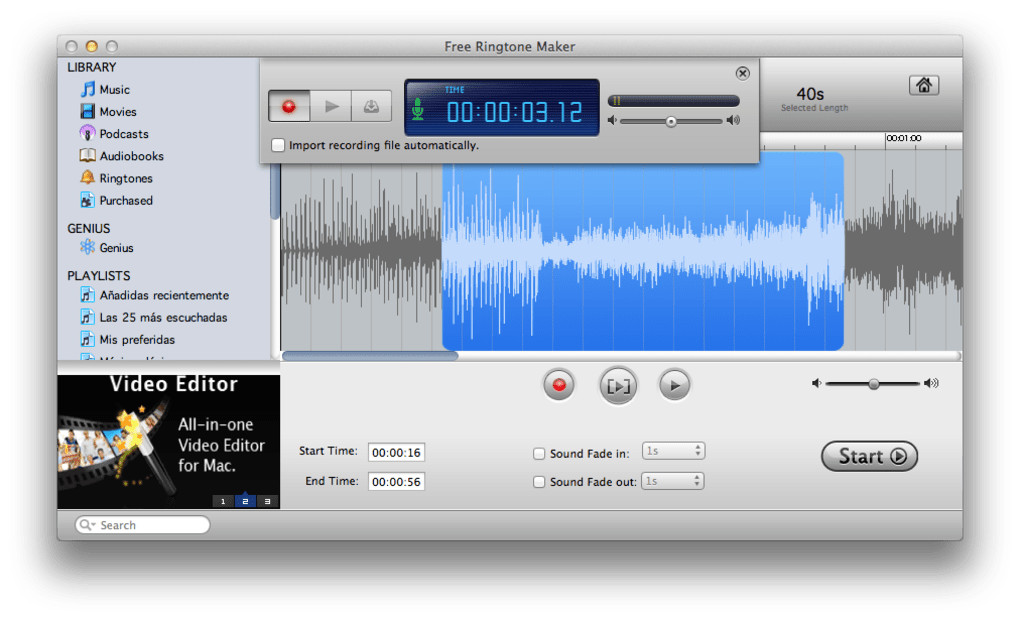The image size is (1020, 620).
Task: Close the recorder popup panel
Action: [742, 73]
